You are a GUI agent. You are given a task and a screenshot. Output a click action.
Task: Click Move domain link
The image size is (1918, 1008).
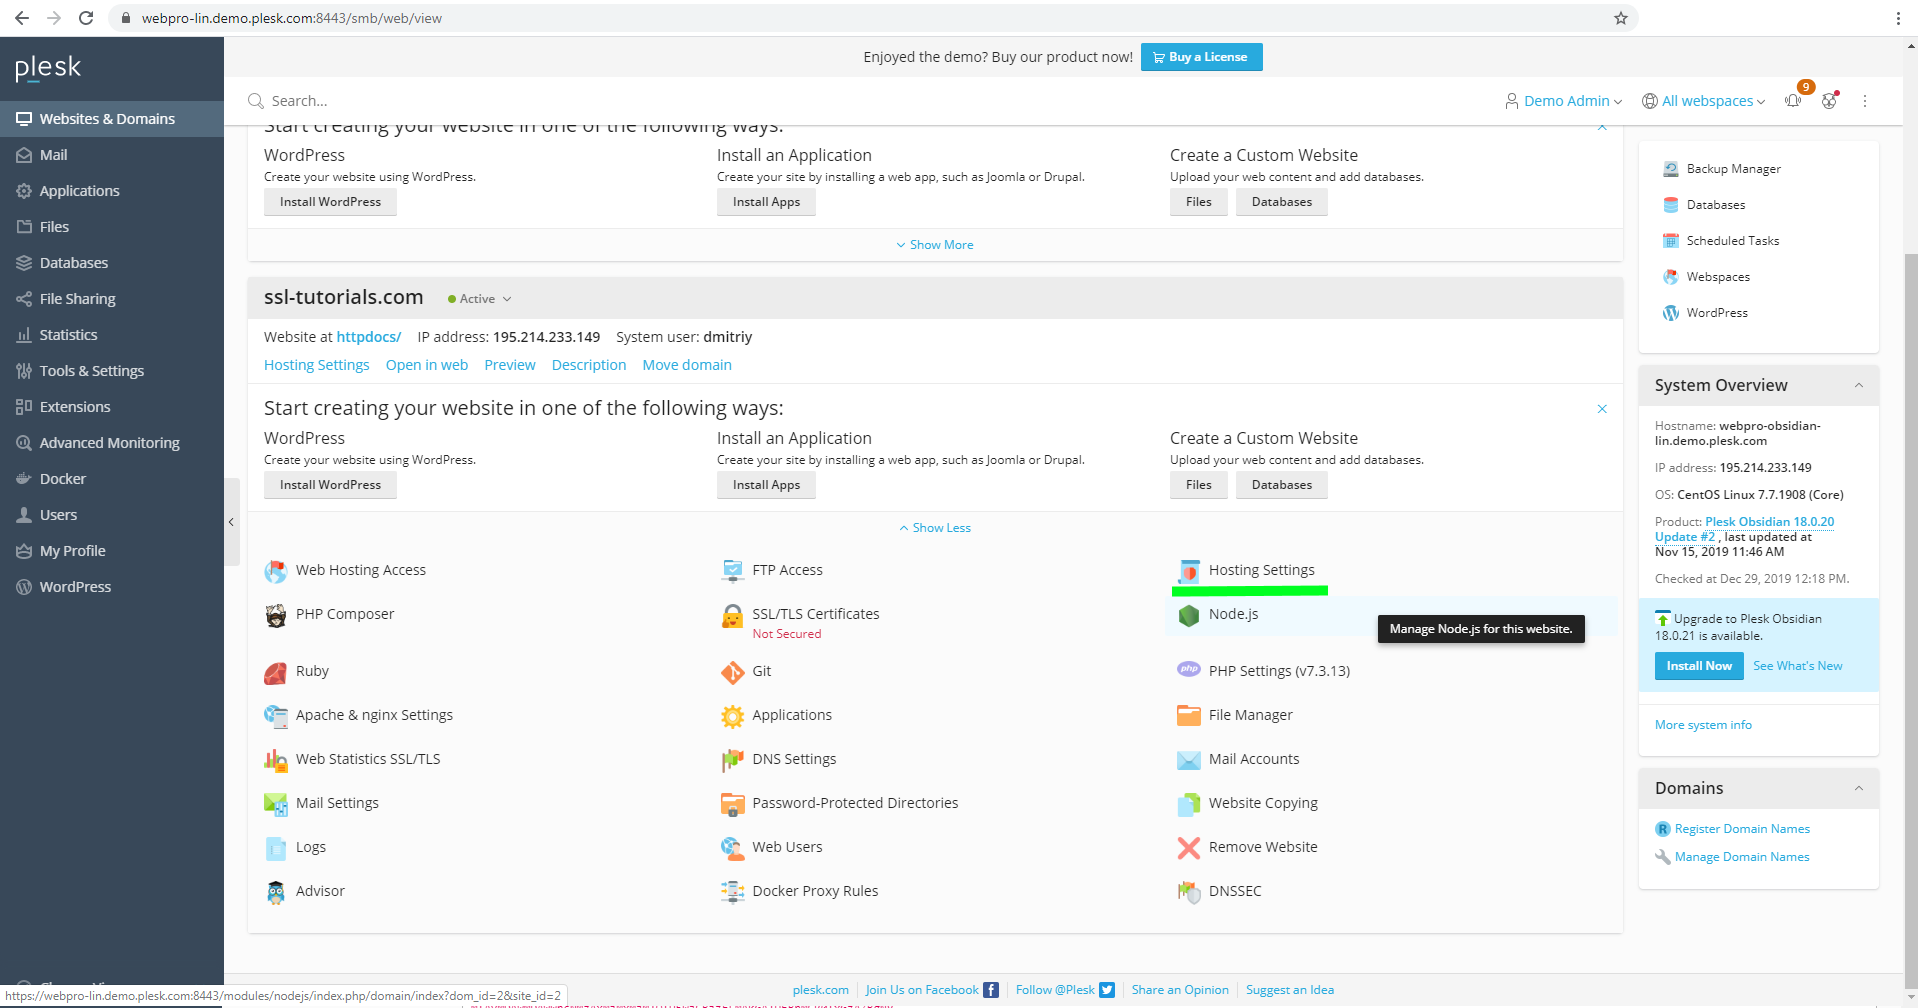pos(687,365)
